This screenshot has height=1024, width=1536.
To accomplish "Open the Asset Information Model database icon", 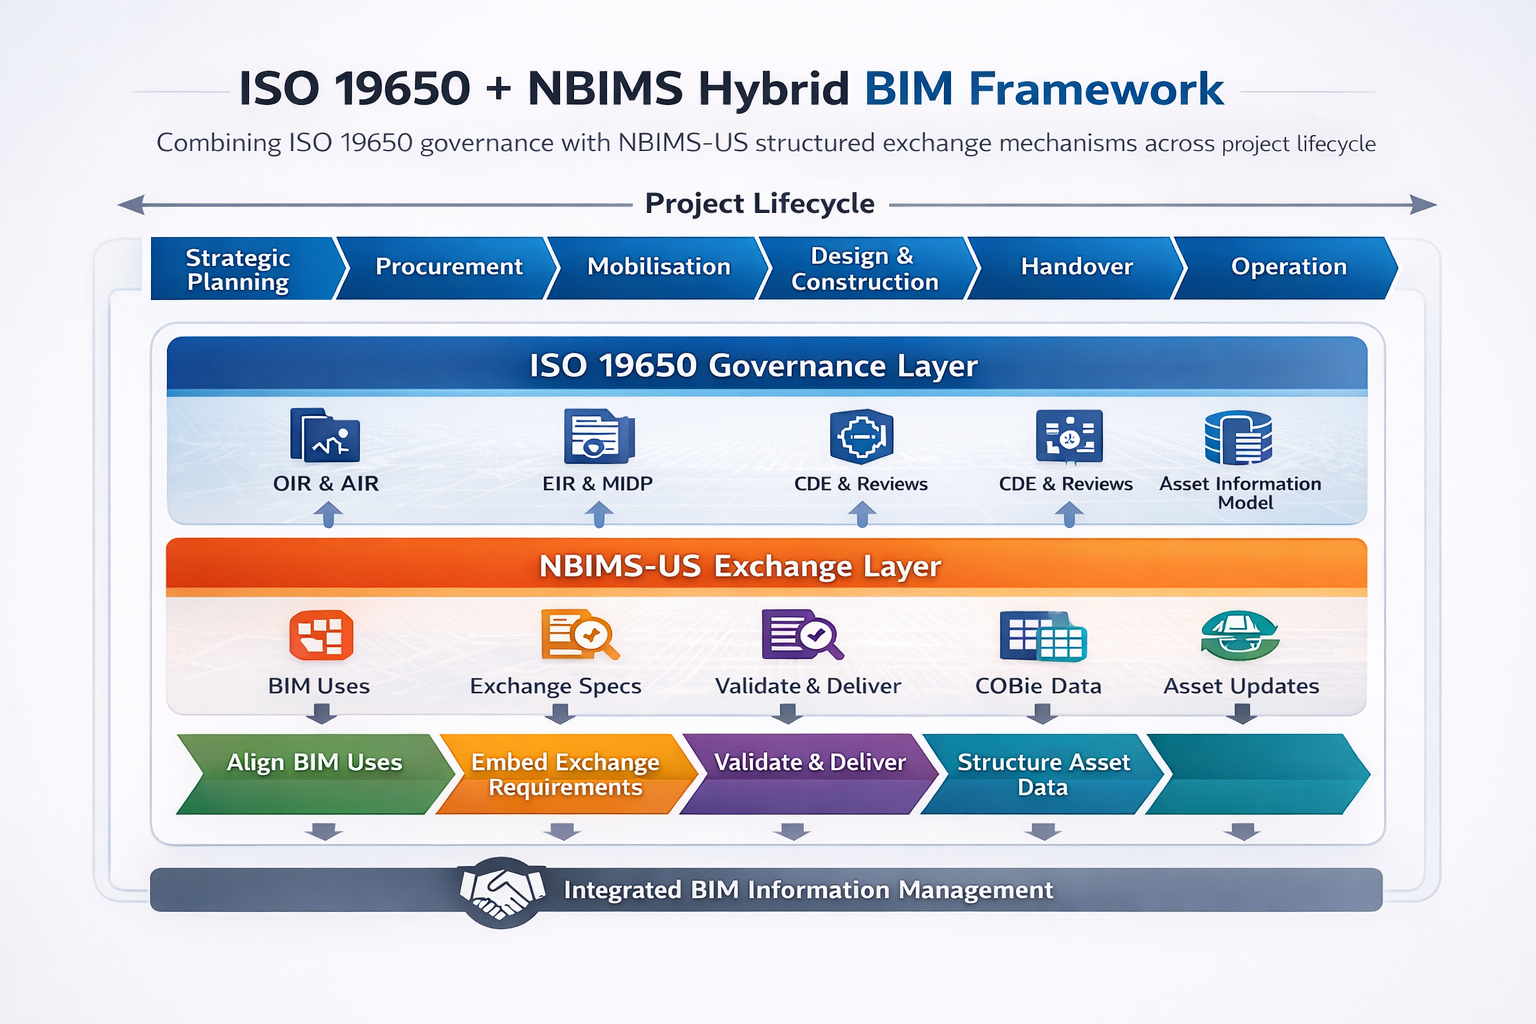I will pos(1239,437).
